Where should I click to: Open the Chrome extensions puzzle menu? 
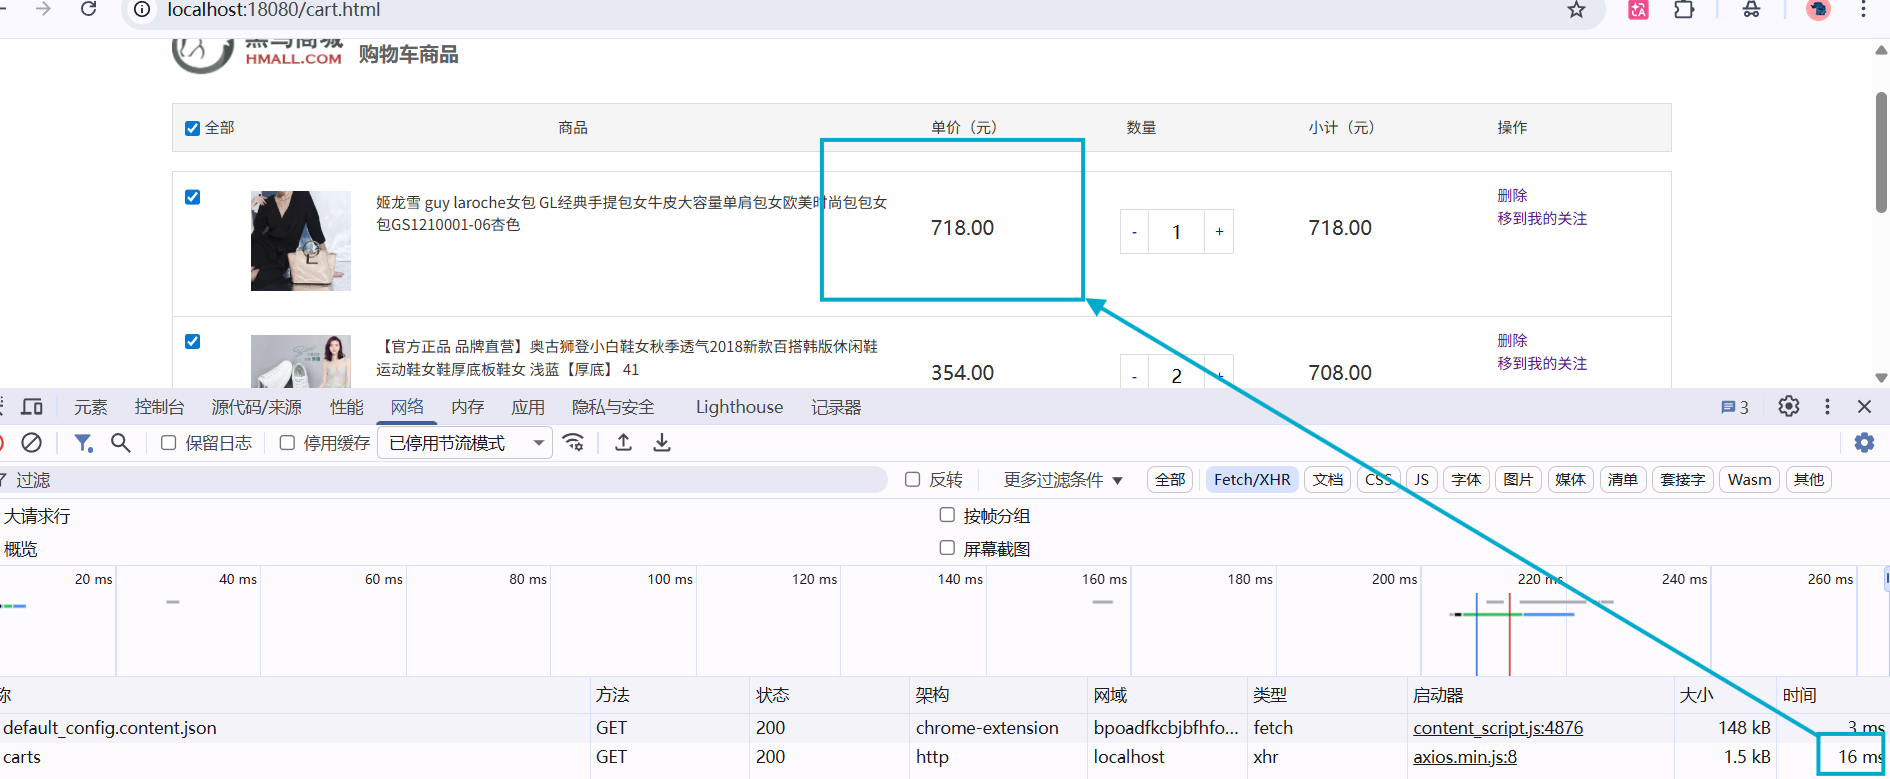pyautogui.click(x=1684, y=10)
